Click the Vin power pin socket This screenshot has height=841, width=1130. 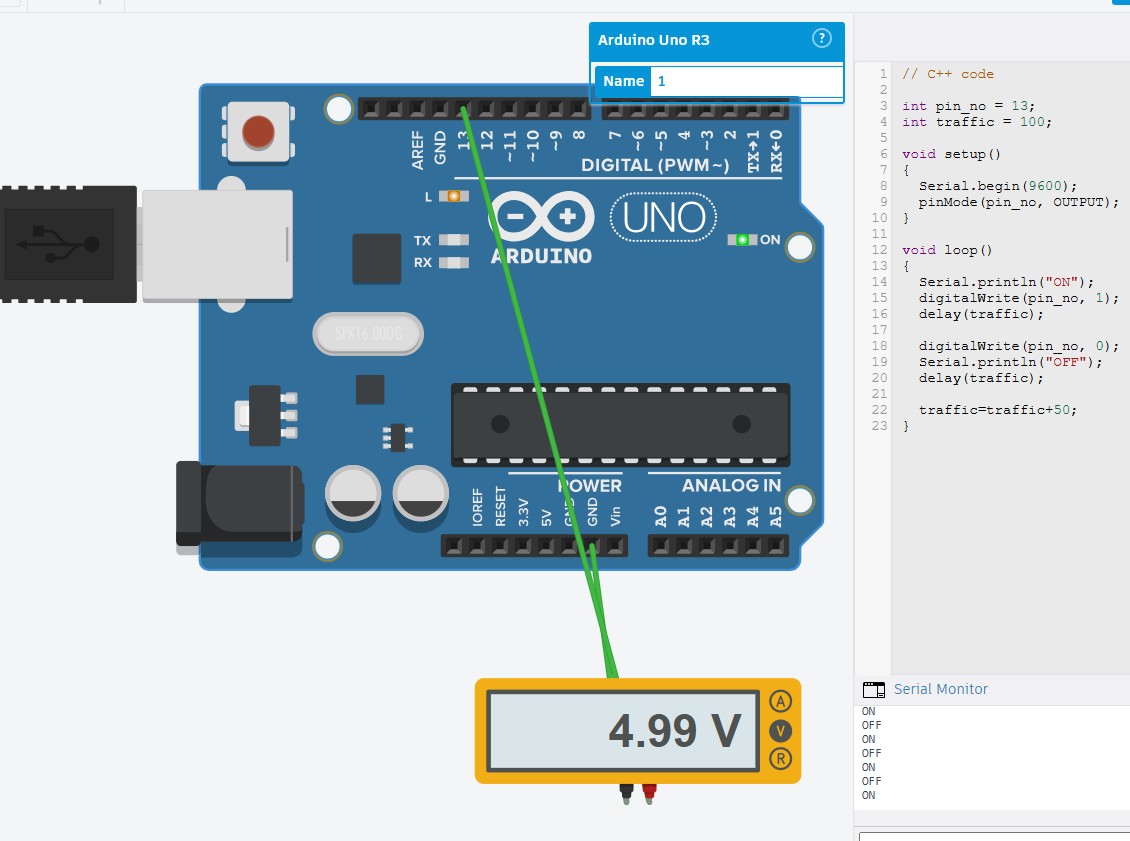[615, 546]
